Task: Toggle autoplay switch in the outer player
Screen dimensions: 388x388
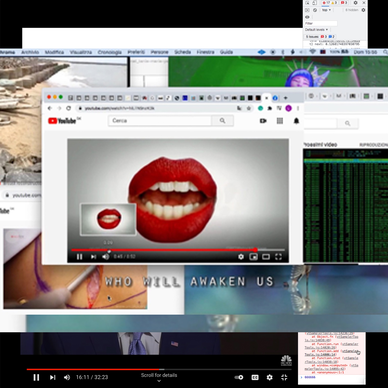Action: 239,377
